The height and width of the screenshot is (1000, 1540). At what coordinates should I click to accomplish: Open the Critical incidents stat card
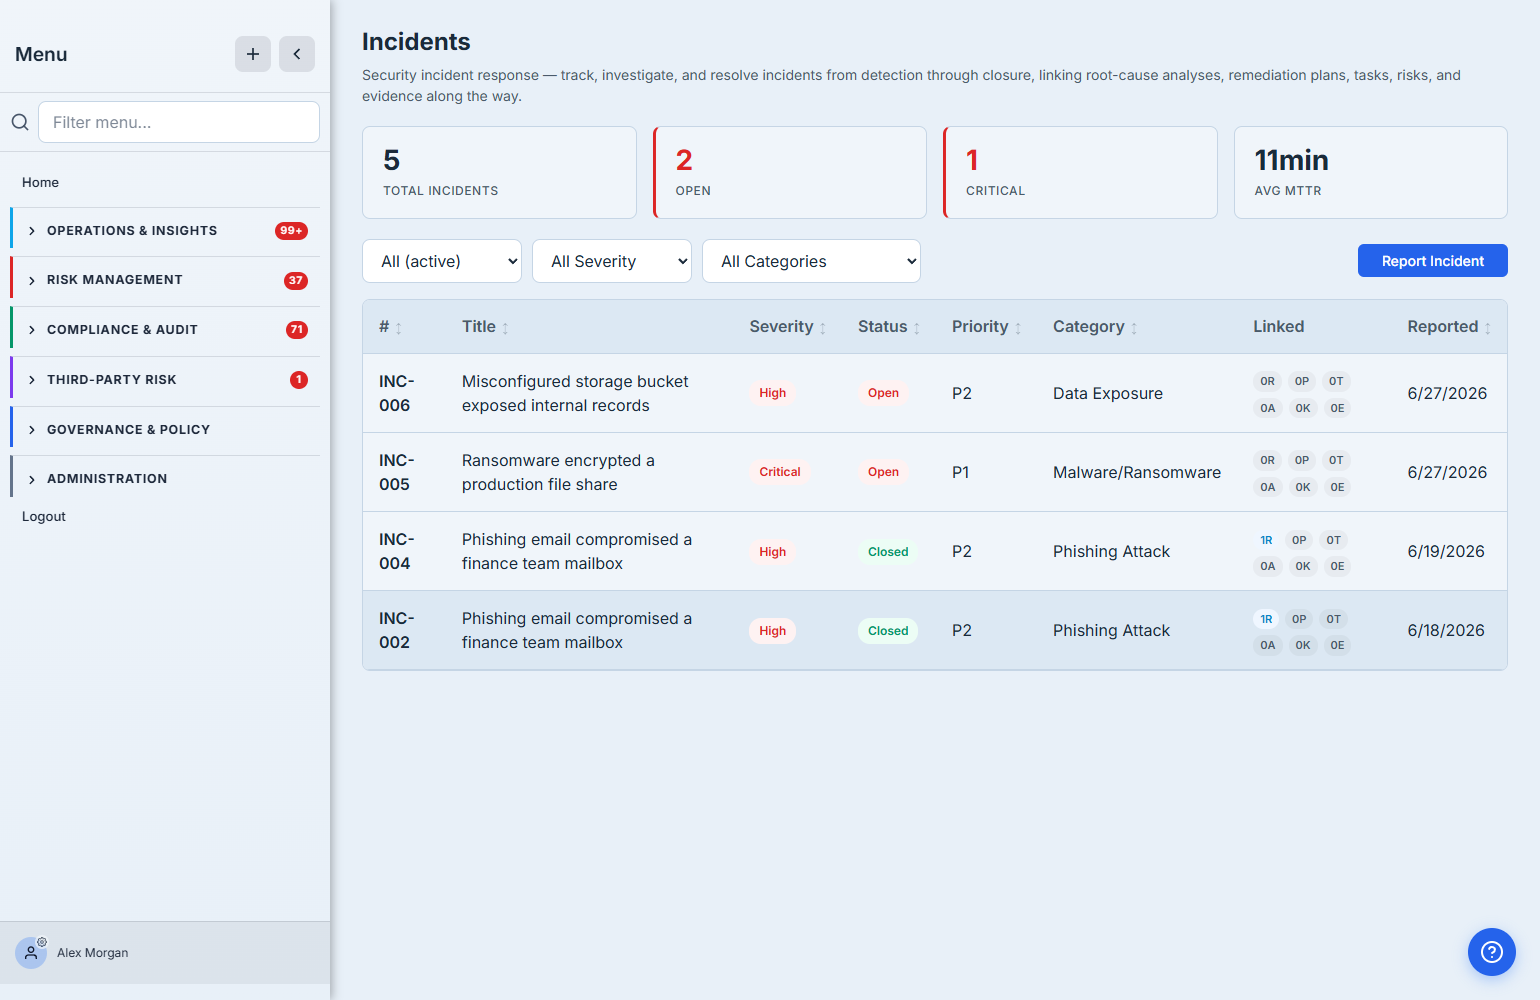1081,172
